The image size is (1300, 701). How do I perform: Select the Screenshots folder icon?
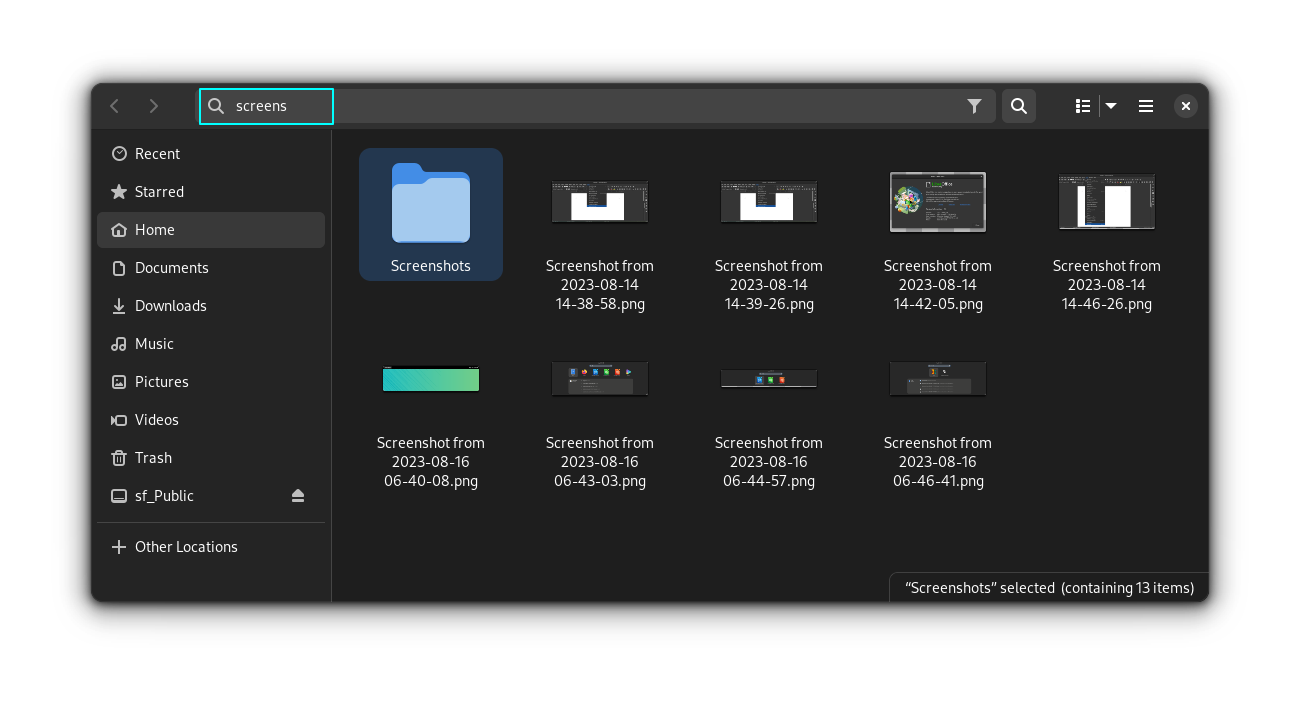(x=431, y=204)
